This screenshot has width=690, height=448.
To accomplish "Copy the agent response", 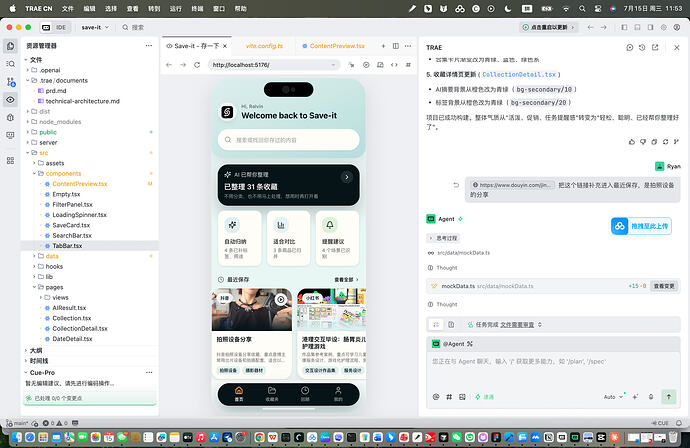I will tap(654, 142).
